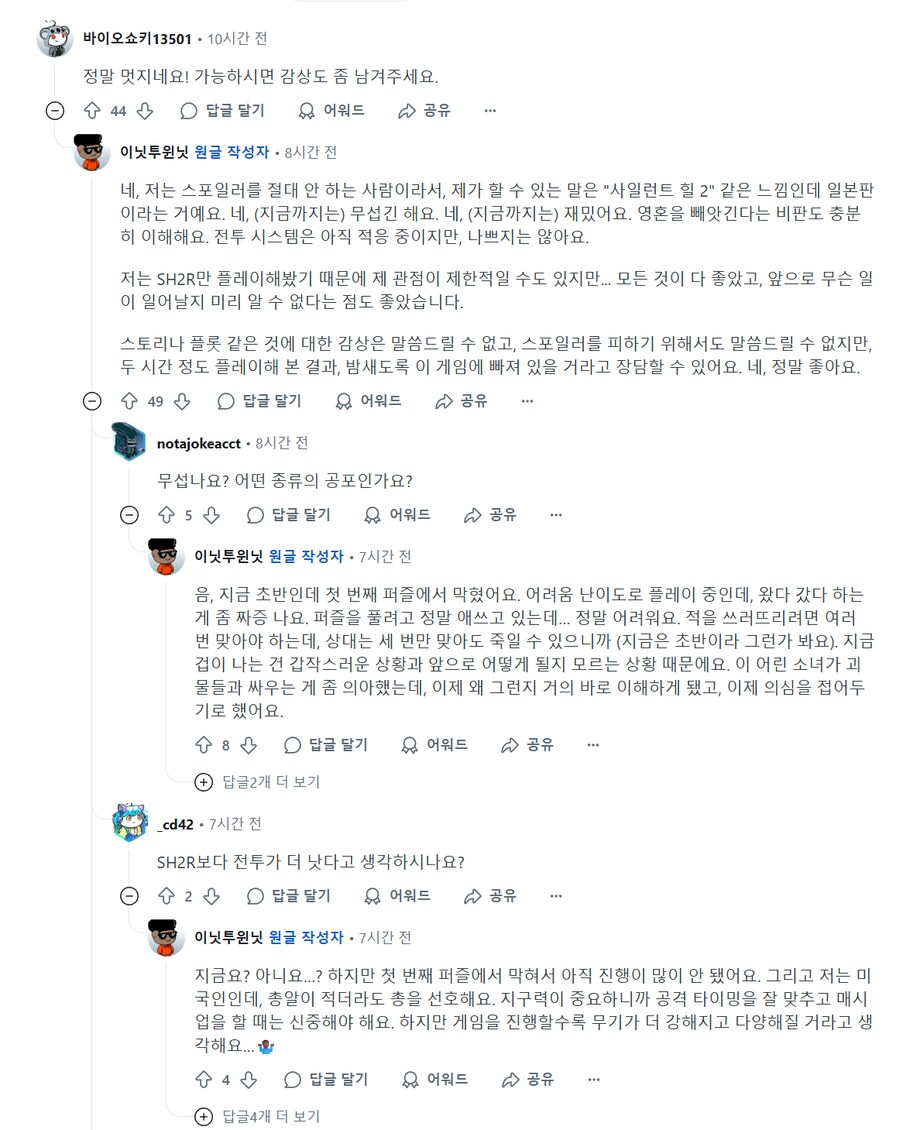Open _cd42's username link
This screenshot has width=900, height=1130.
coord(175,824)
